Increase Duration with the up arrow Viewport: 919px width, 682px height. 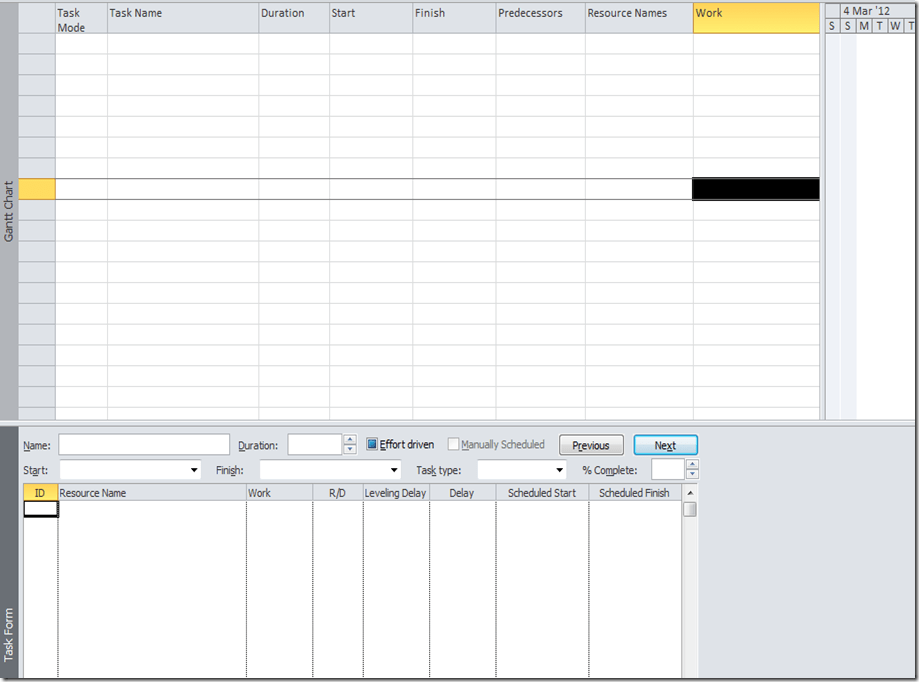[x=350, y=439]
